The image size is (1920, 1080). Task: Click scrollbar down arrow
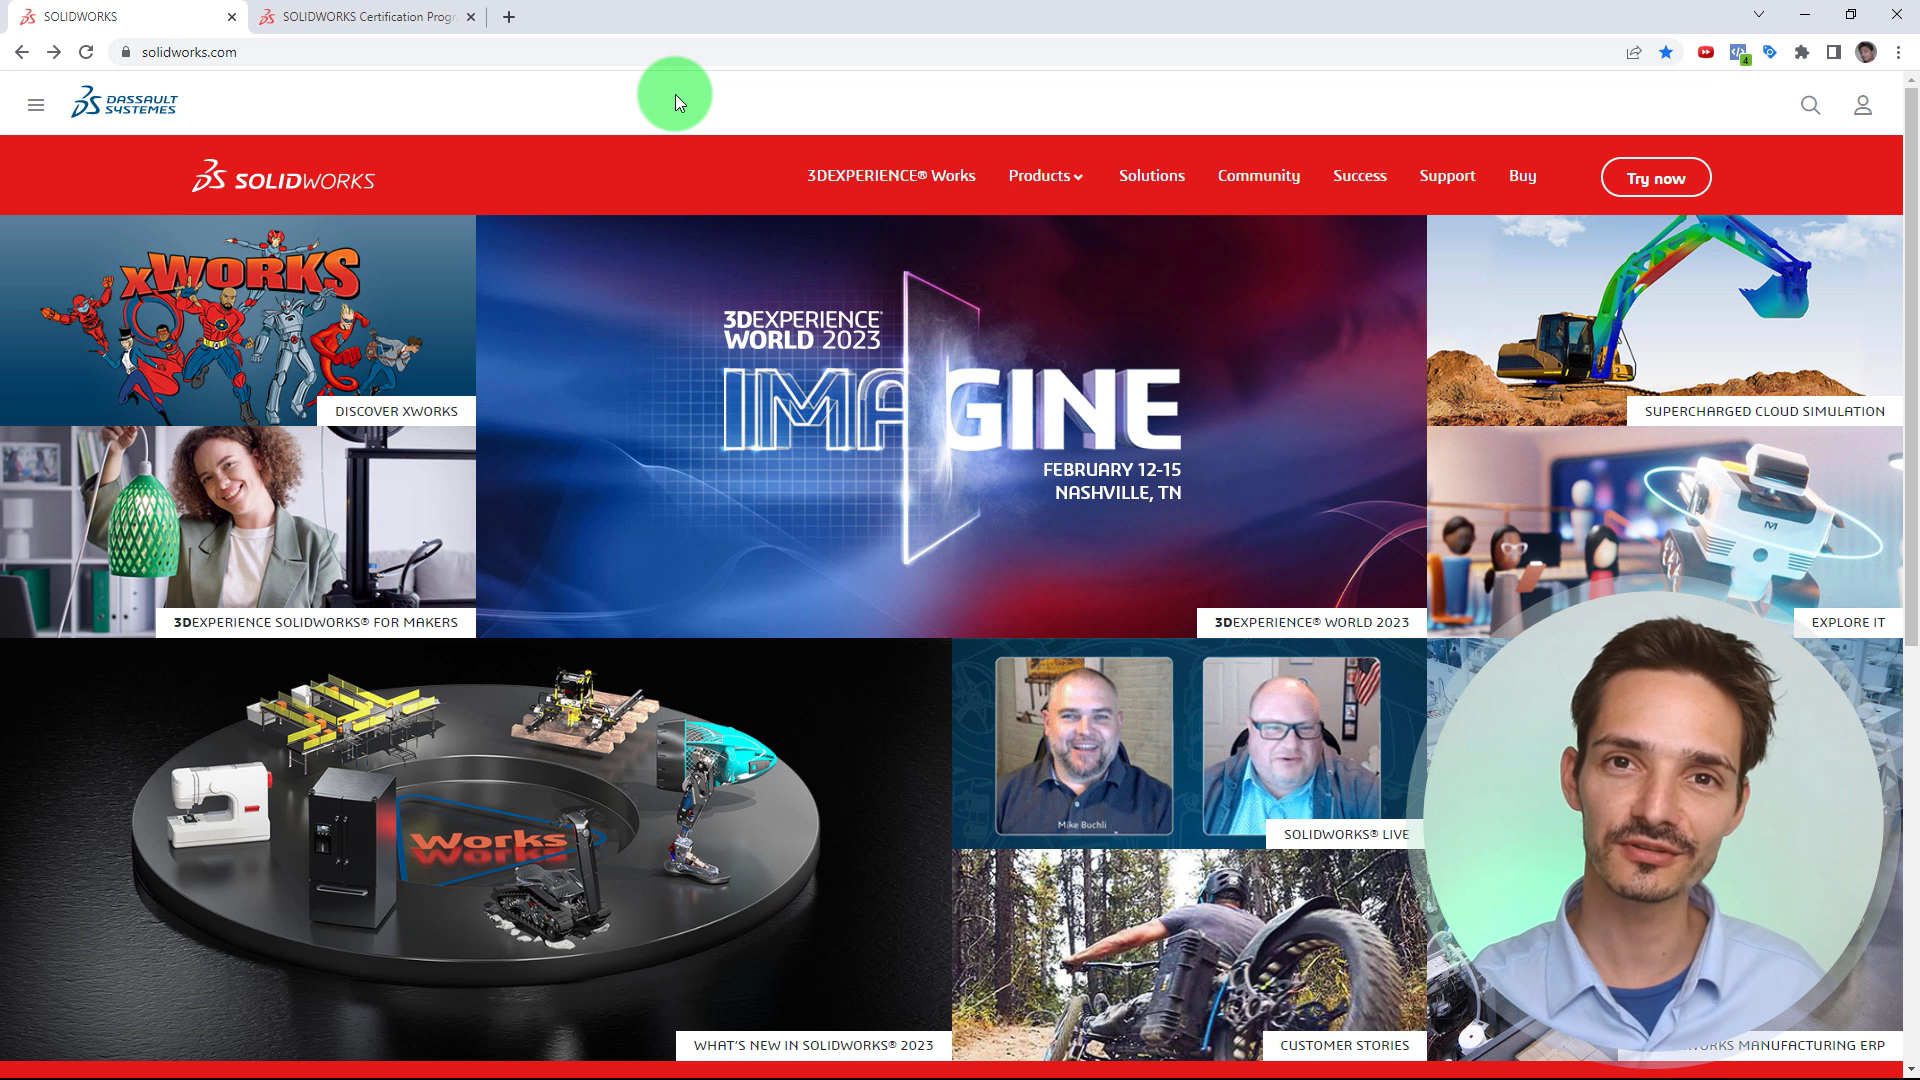click(x=1911, y=1070)
